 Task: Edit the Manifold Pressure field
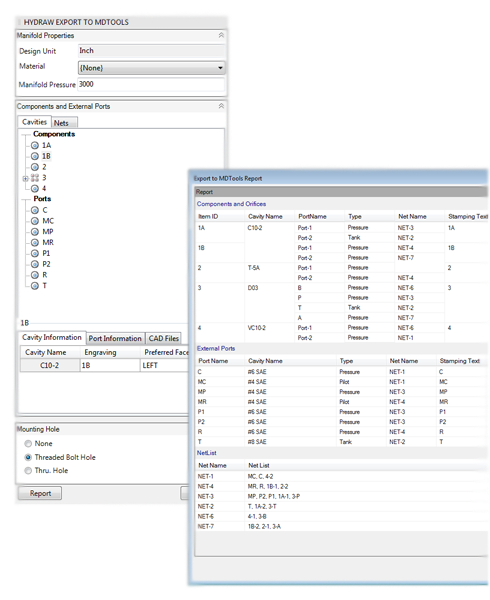pyautogui.click(x=151, y=84)
